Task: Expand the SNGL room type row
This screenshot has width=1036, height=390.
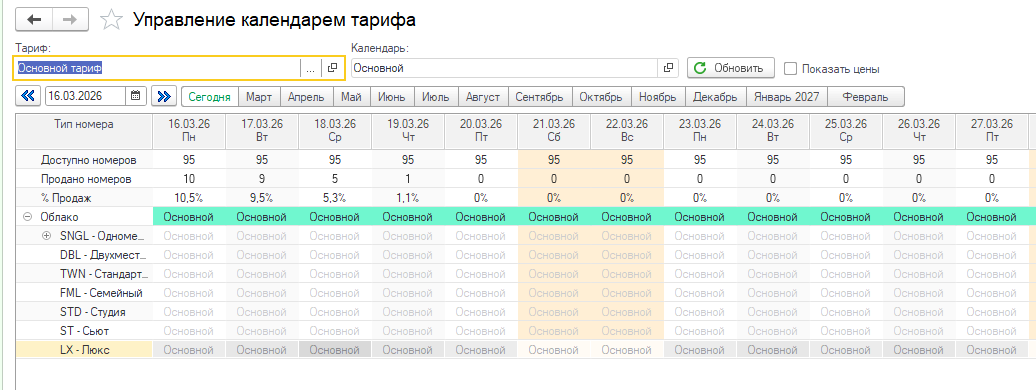Action: 47,235
